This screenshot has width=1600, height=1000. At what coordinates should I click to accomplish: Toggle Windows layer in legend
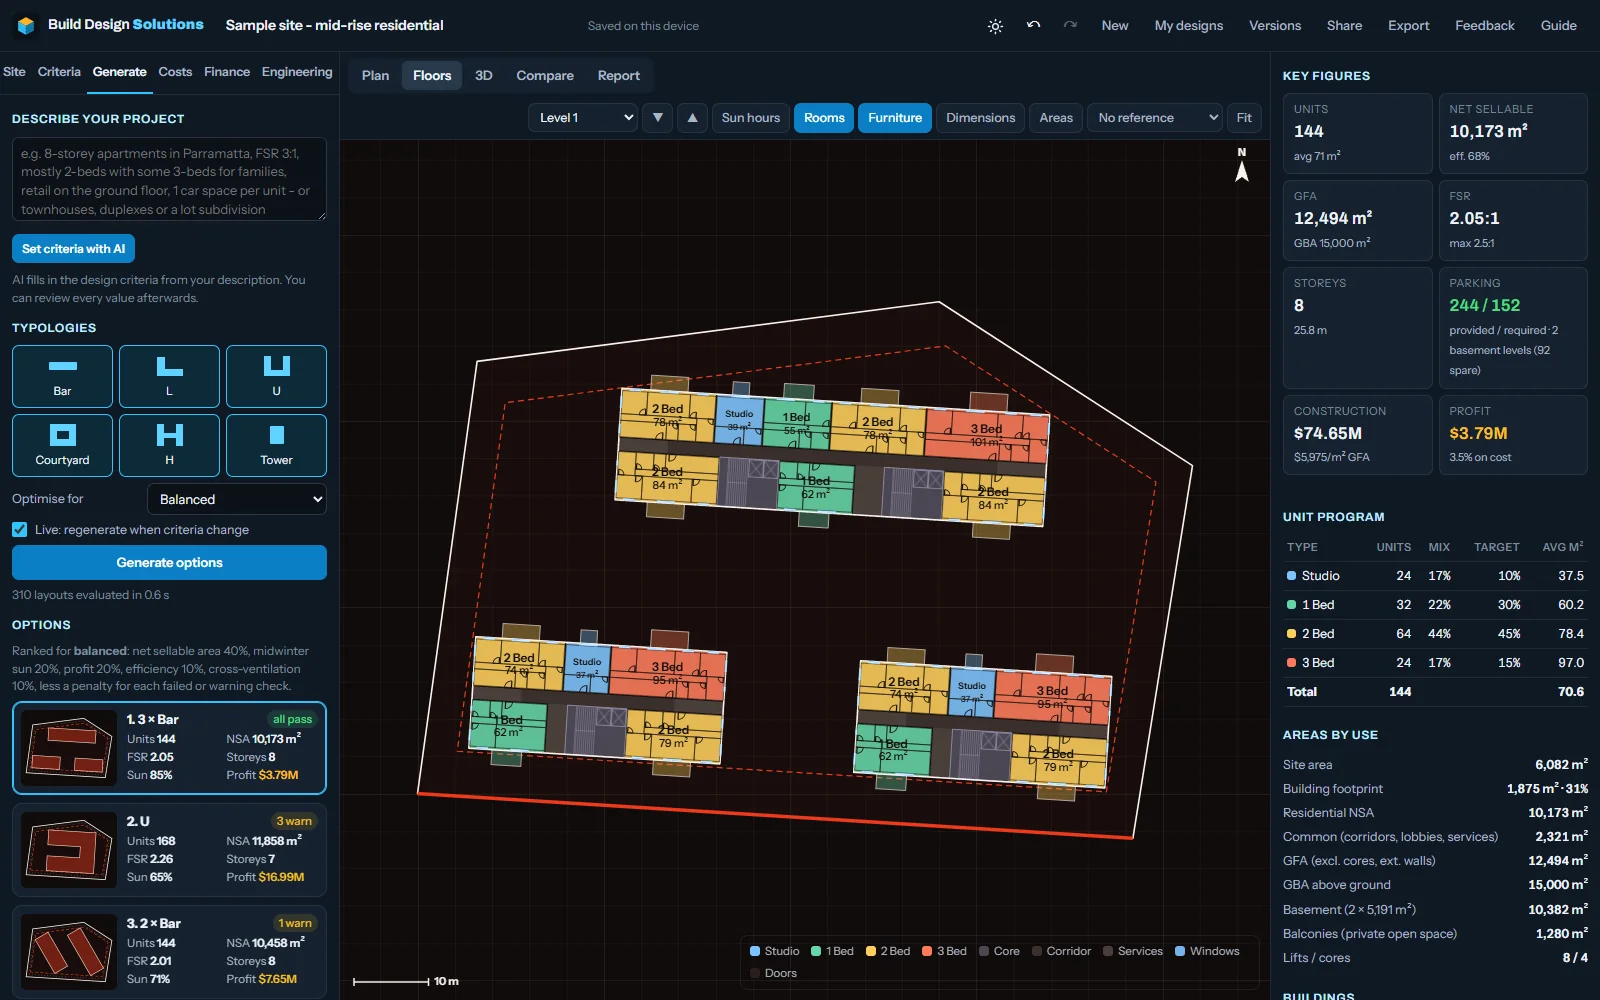1207,951
